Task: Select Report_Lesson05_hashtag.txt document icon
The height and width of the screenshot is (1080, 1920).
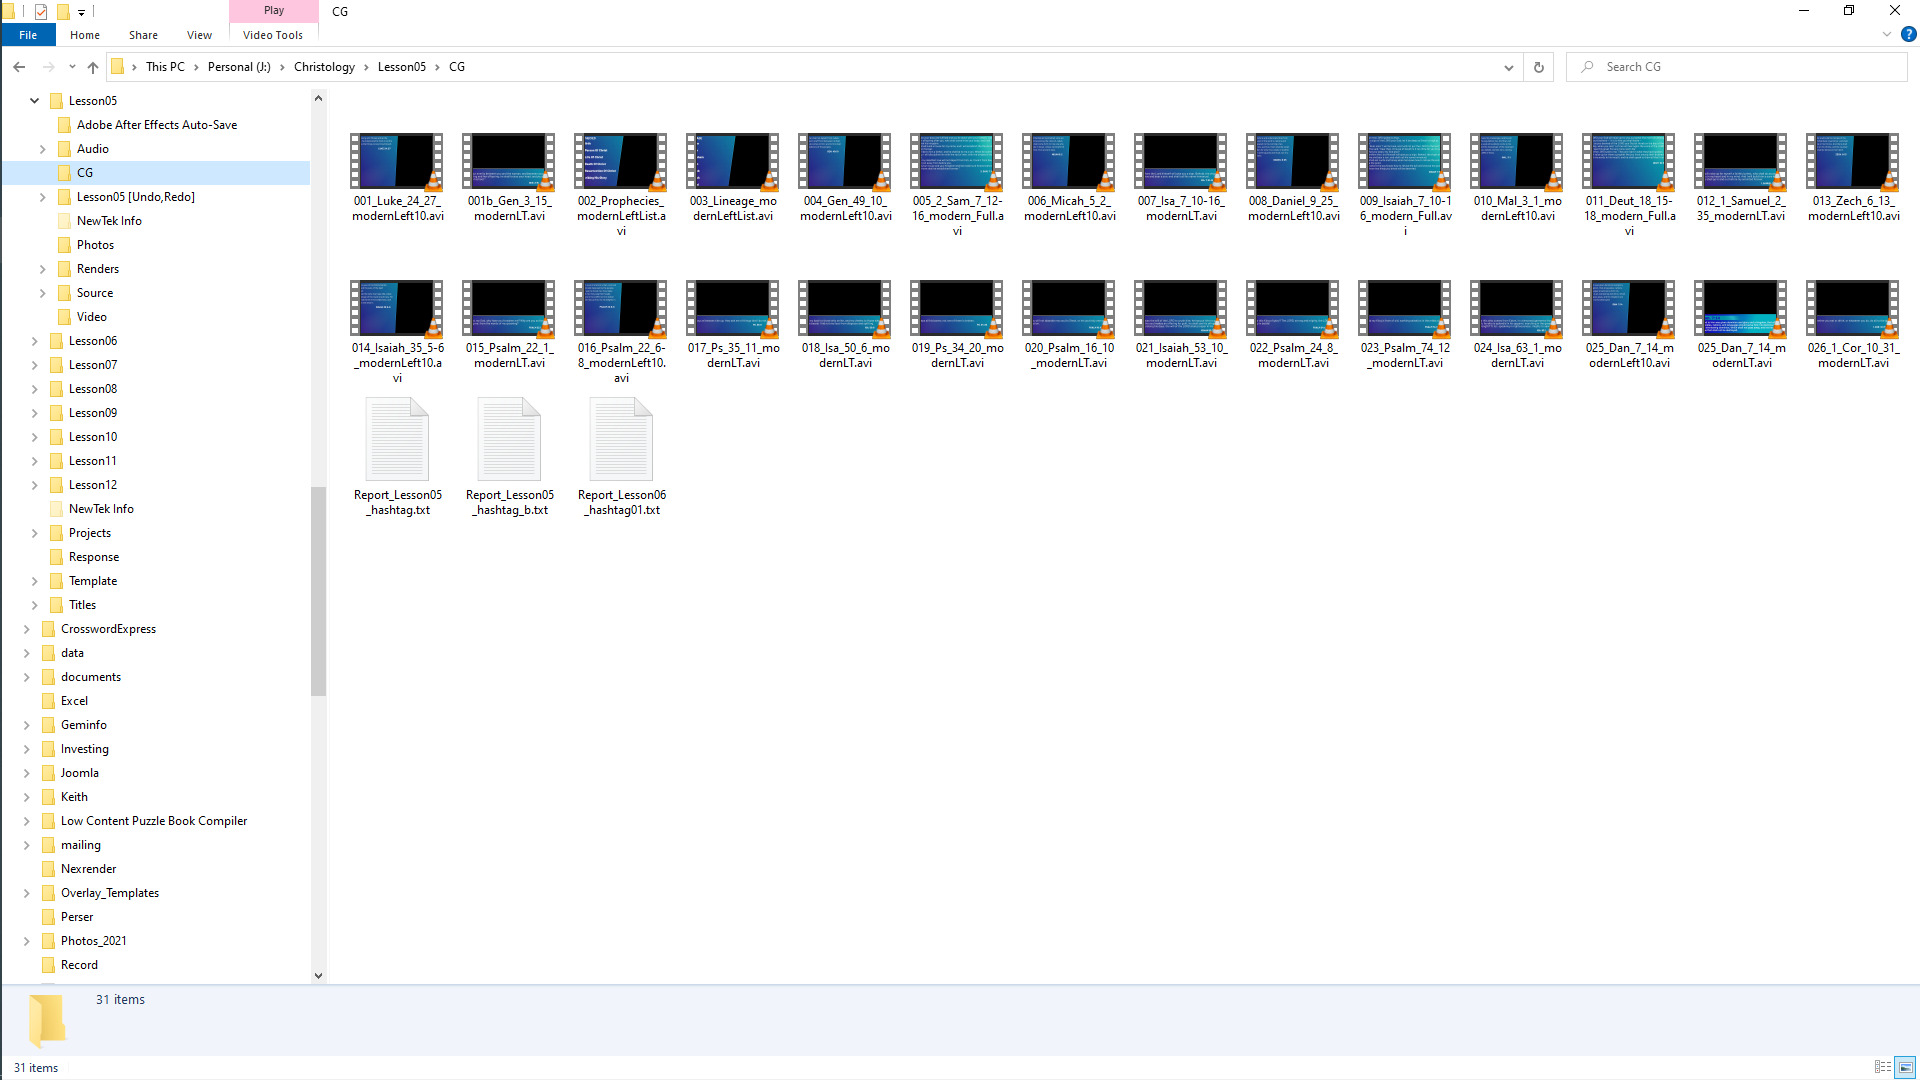Action: click(397, 439)
